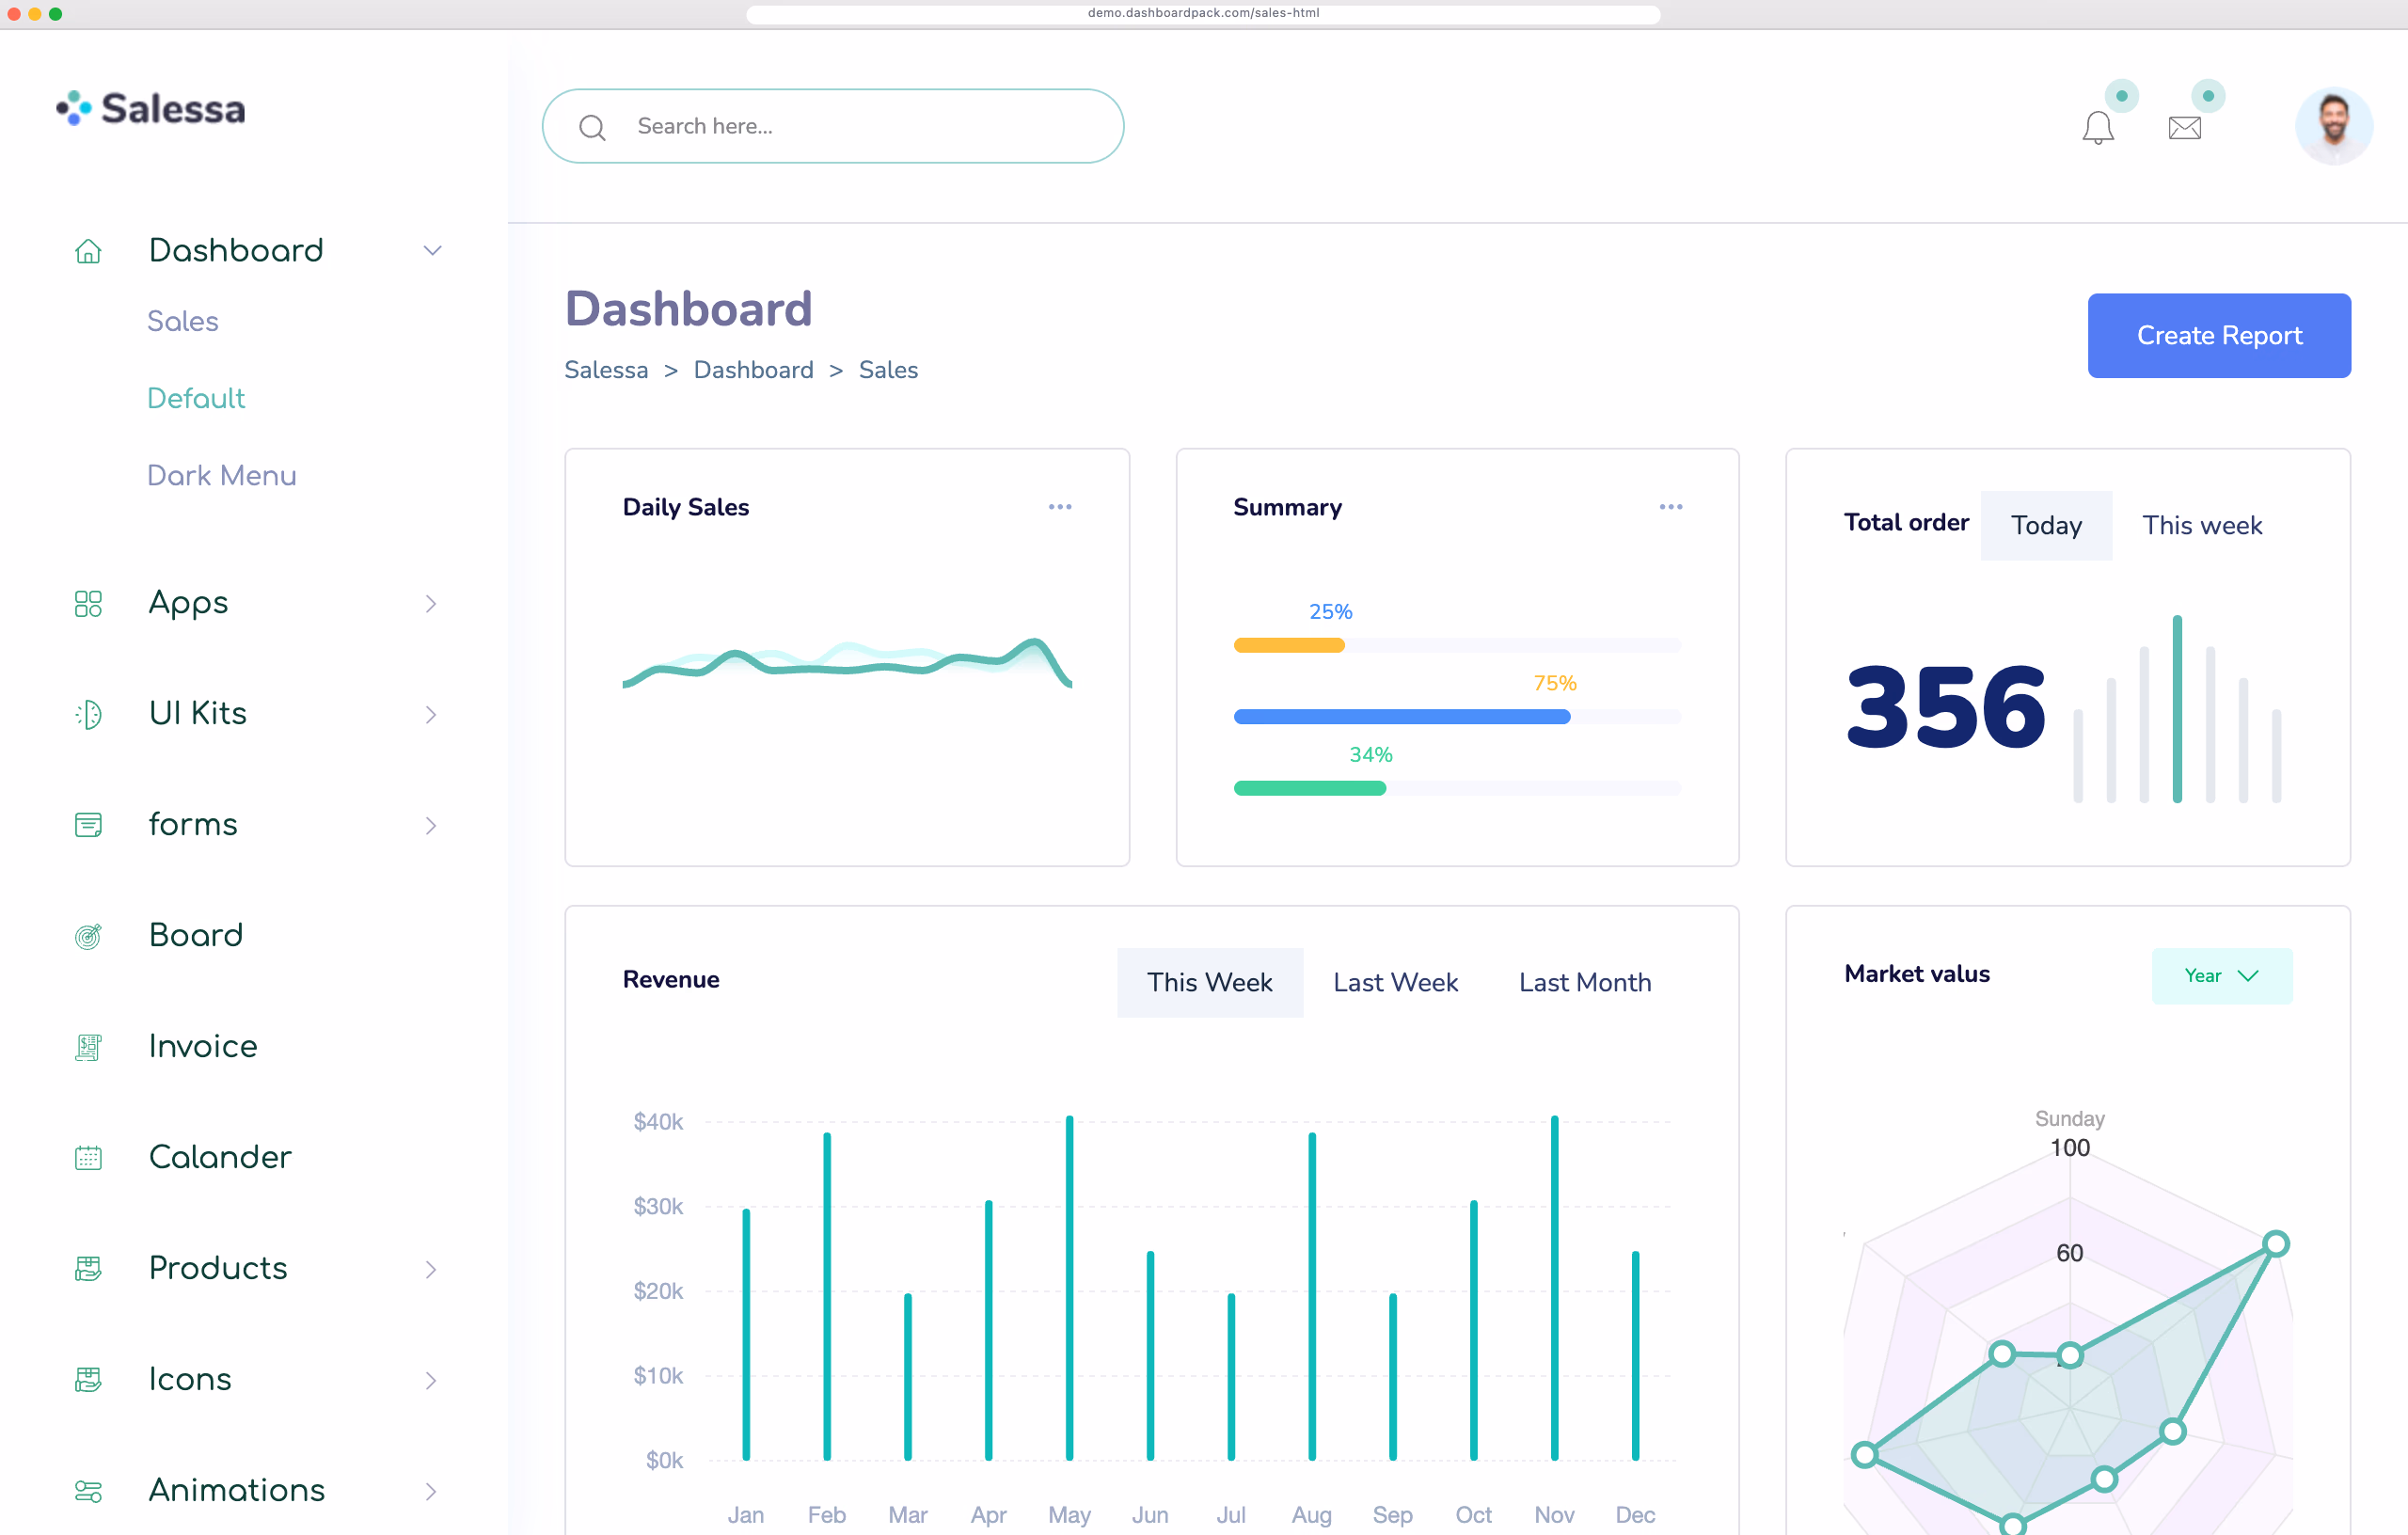Click the Market valus heading
Viewport: 2408px width, 1535px height.
[1916, 974]
